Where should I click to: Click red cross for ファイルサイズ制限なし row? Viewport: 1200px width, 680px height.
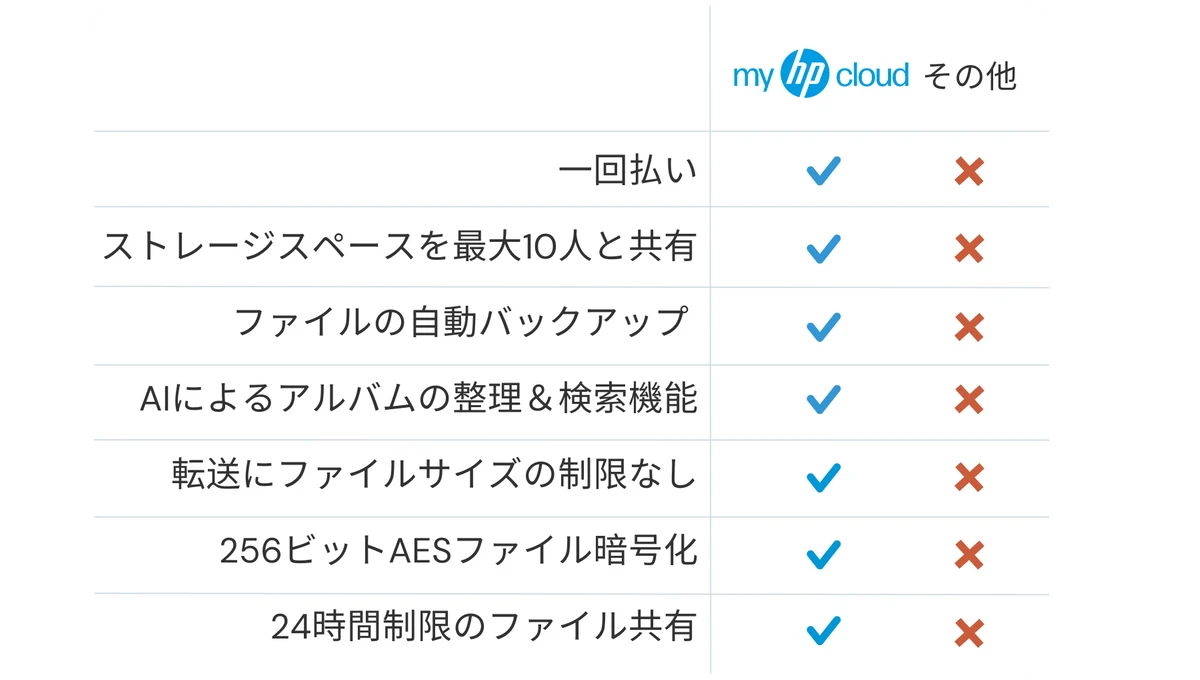[x=969, y=477]
